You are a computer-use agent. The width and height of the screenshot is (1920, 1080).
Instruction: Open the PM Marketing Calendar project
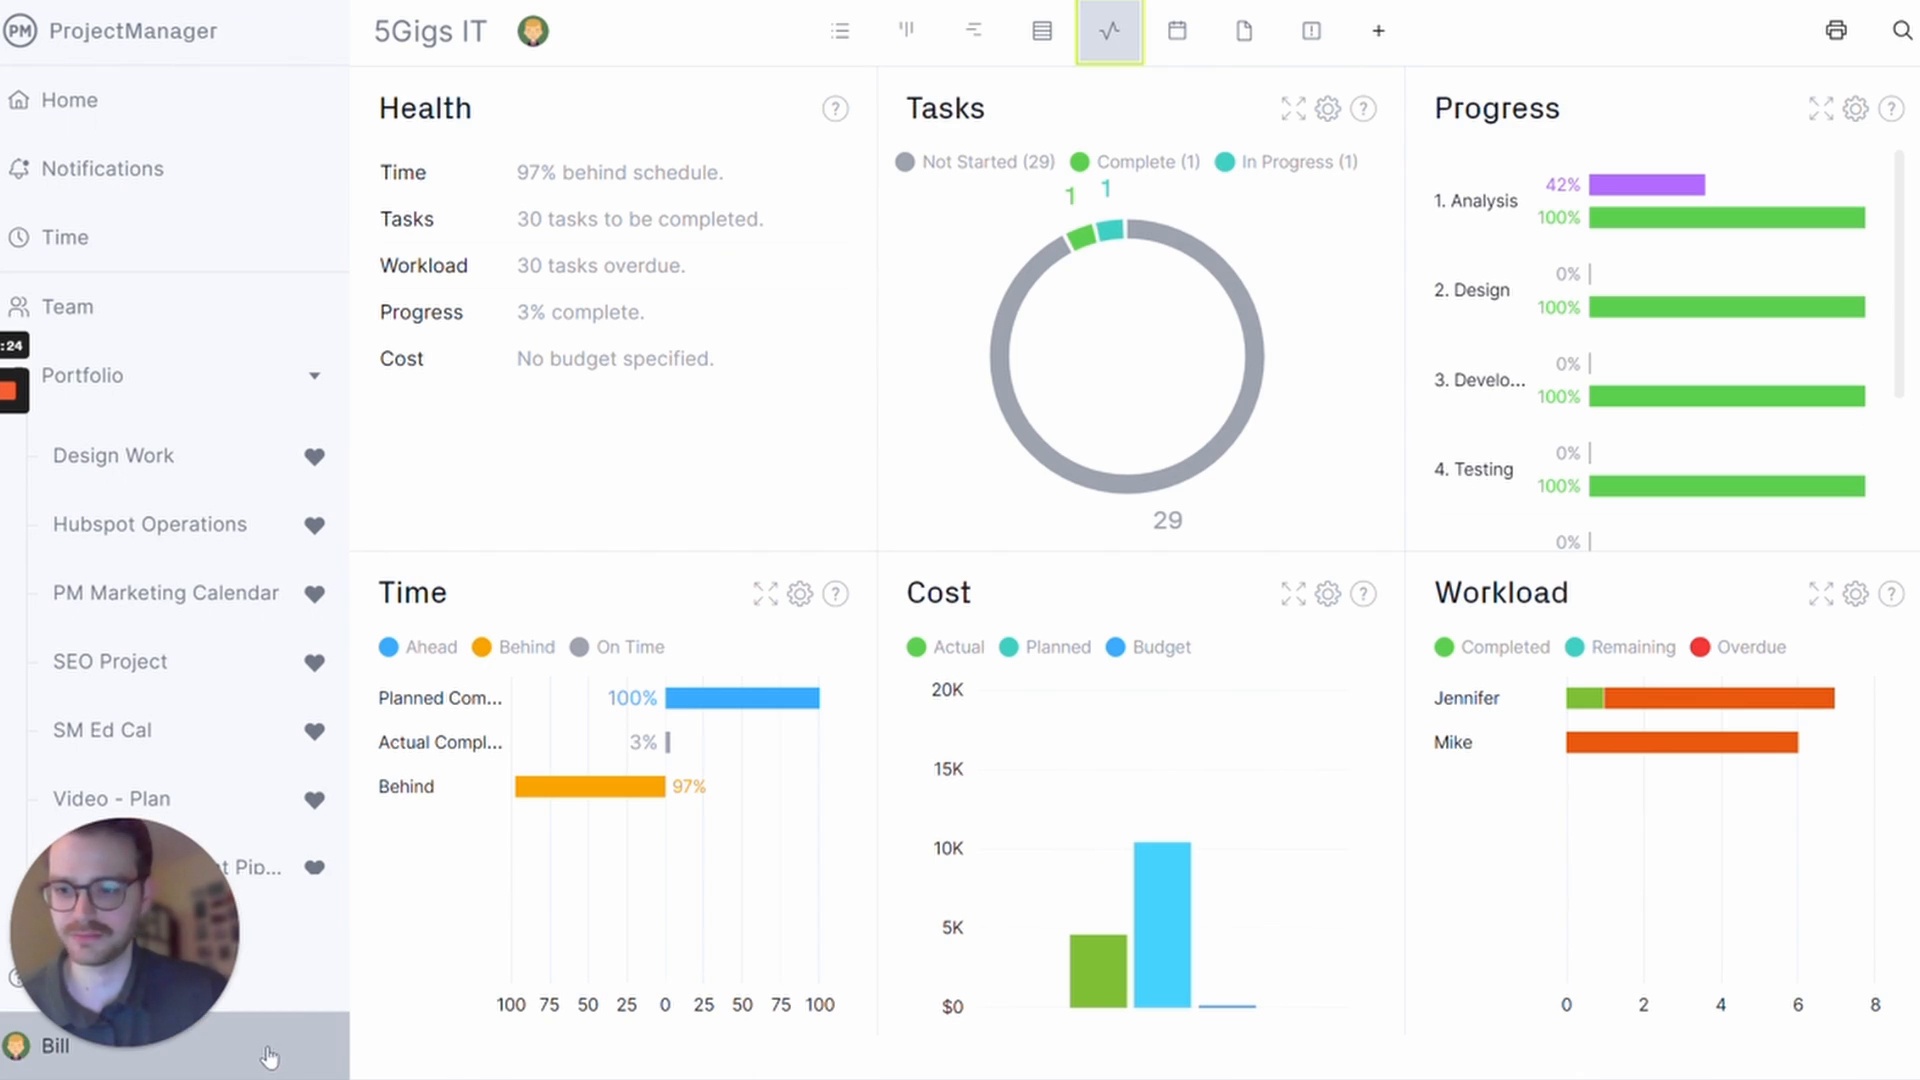(166, 593)
